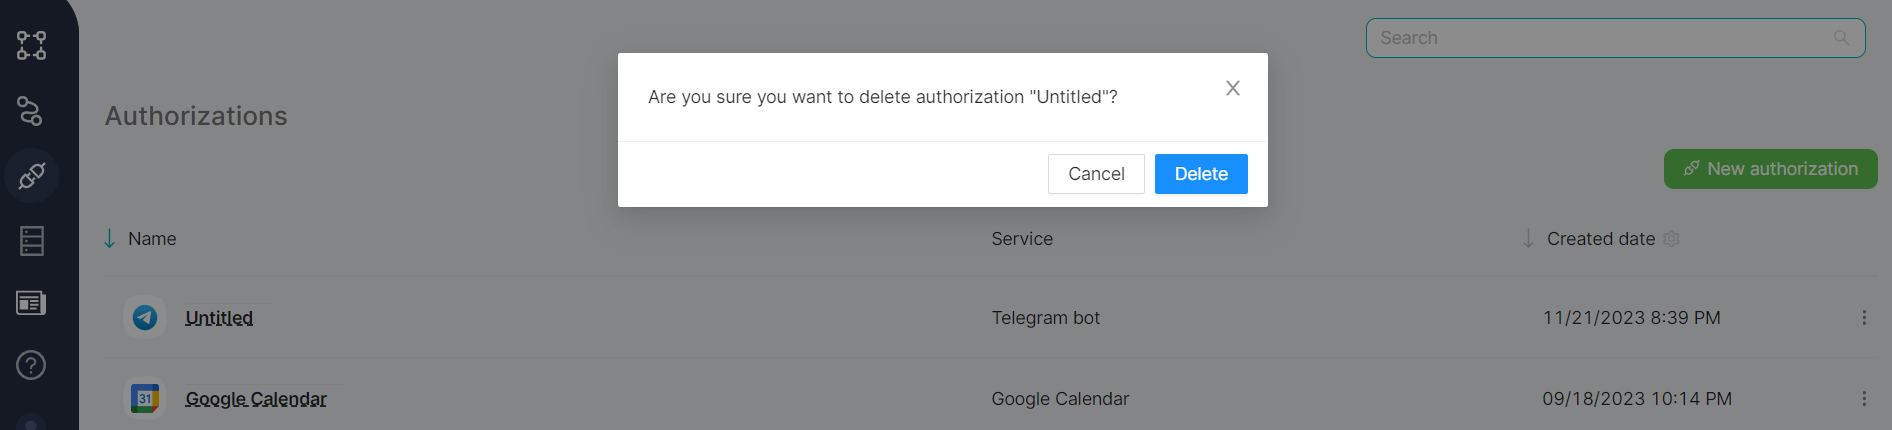This screenshot has height=430, width=1892.
Task: Open more options for Google Calendar row
Action: (1864, 399)
